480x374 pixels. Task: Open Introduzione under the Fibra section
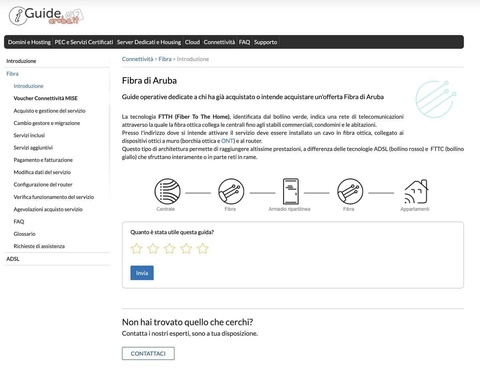[x=29, y=86]
